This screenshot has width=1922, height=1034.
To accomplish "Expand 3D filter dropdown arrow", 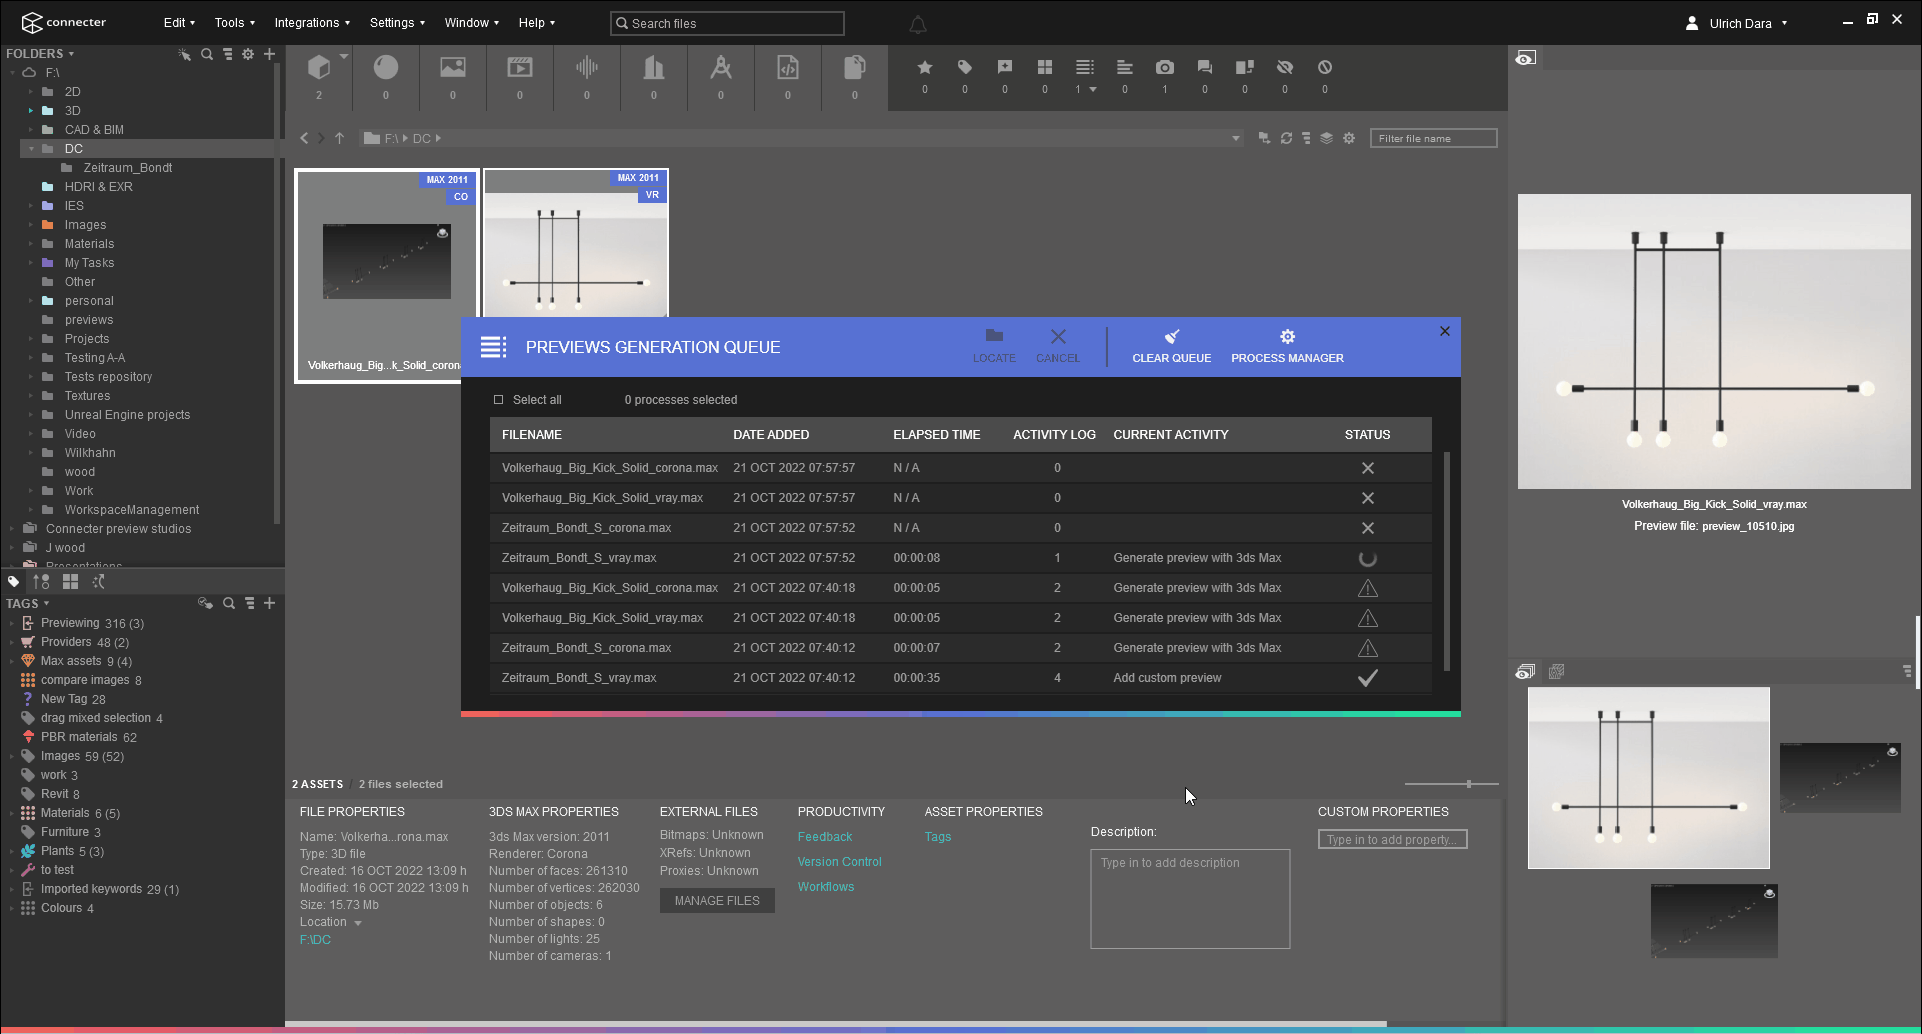I will (x=344, y=56).
